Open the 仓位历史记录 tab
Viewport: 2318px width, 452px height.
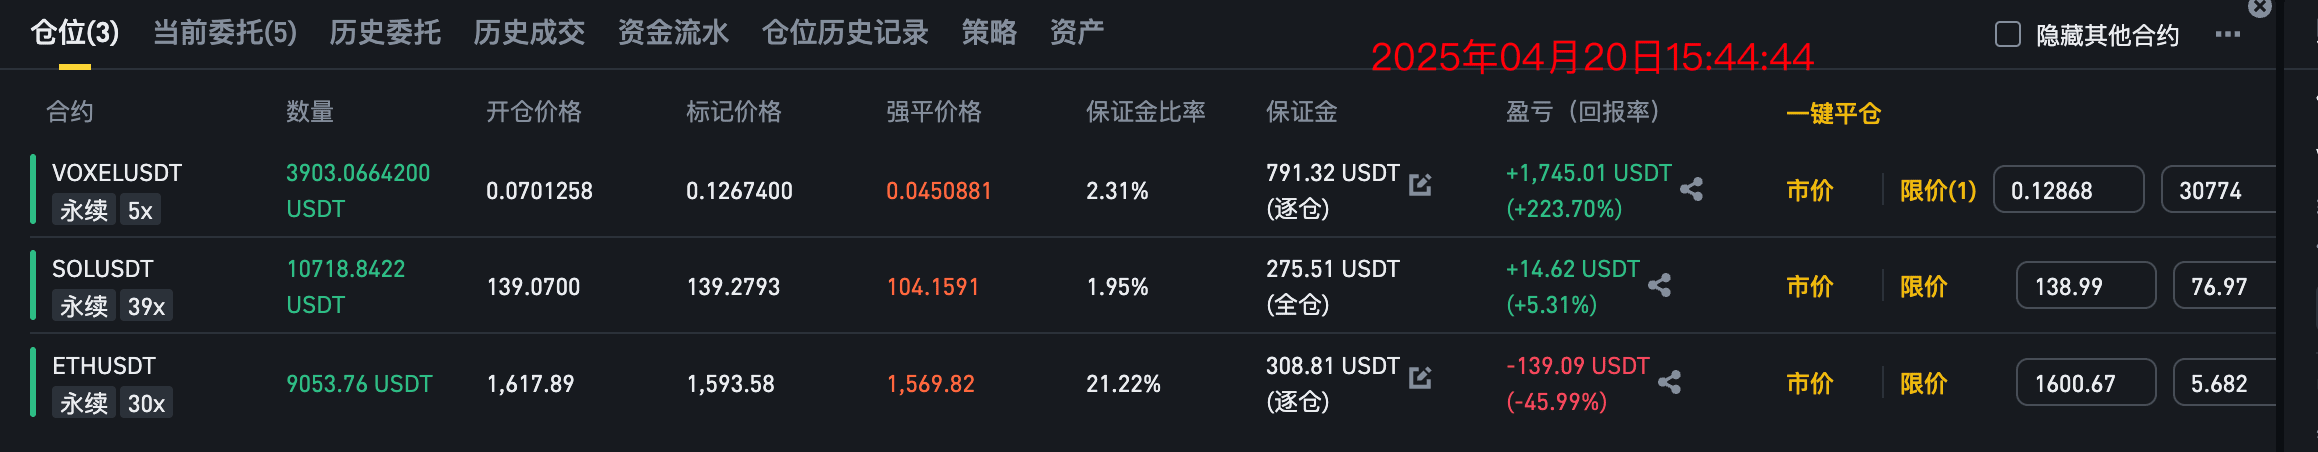[x=845, y=33]
